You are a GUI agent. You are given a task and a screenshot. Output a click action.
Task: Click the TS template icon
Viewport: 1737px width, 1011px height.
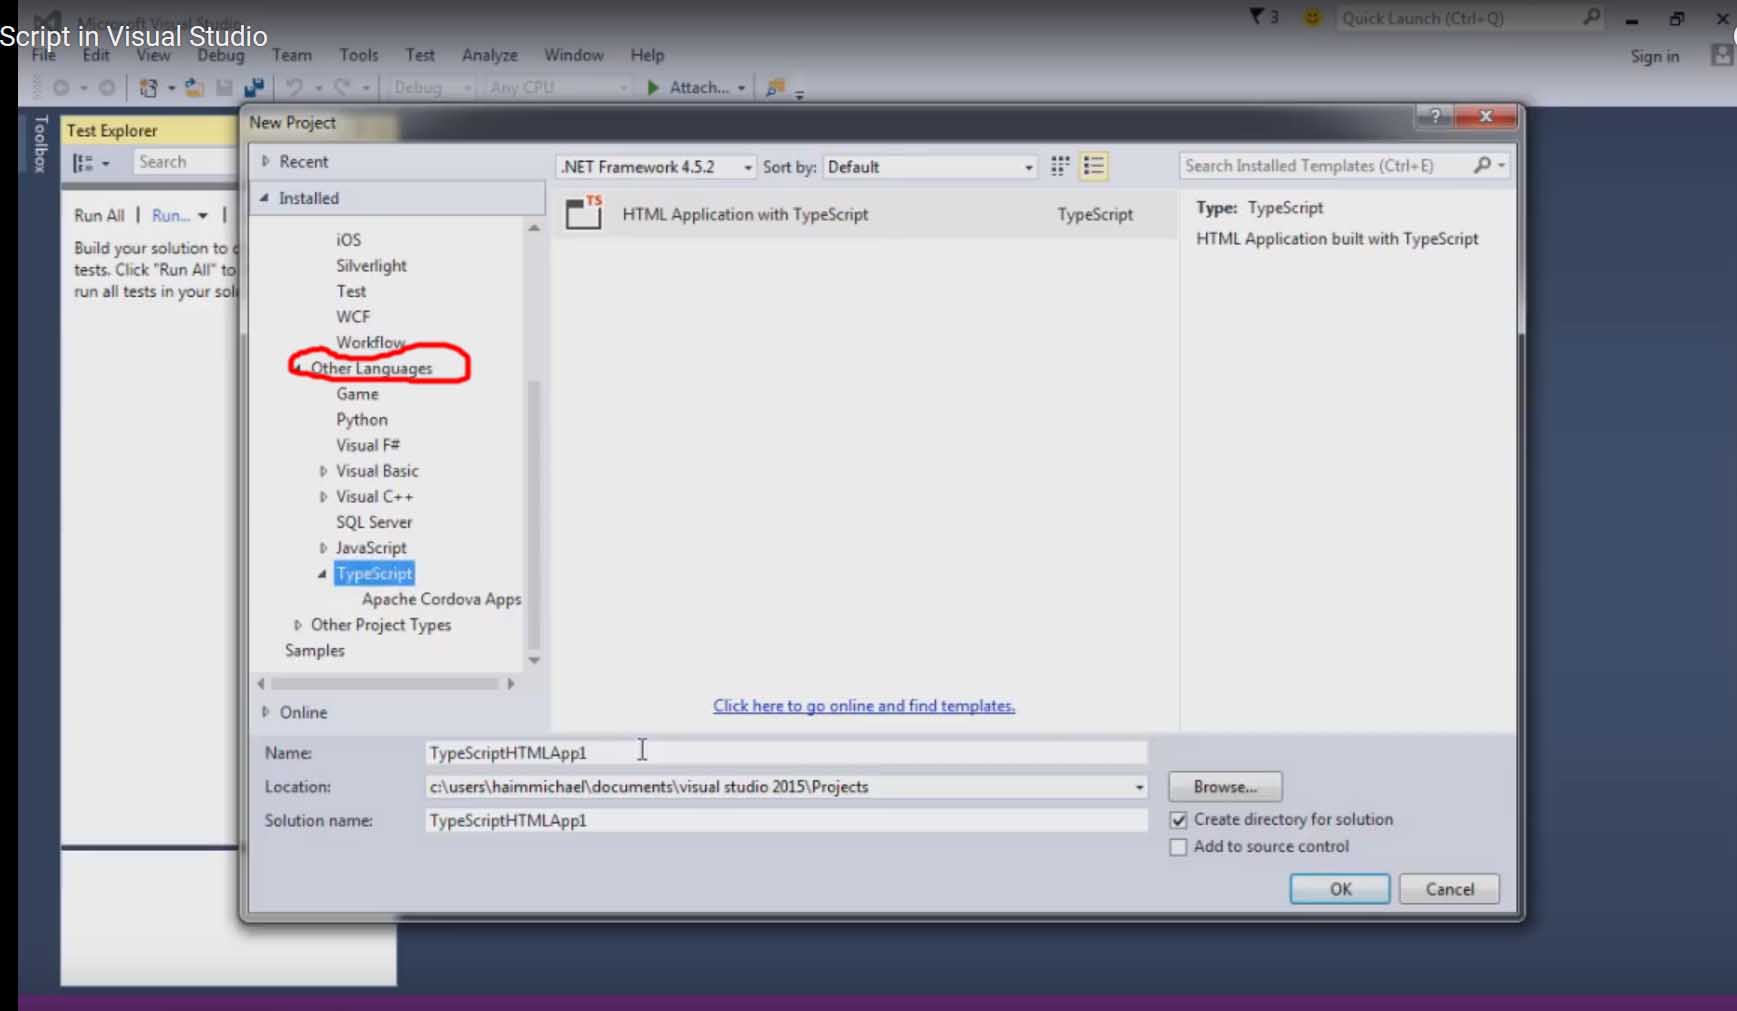coord(585,213)
